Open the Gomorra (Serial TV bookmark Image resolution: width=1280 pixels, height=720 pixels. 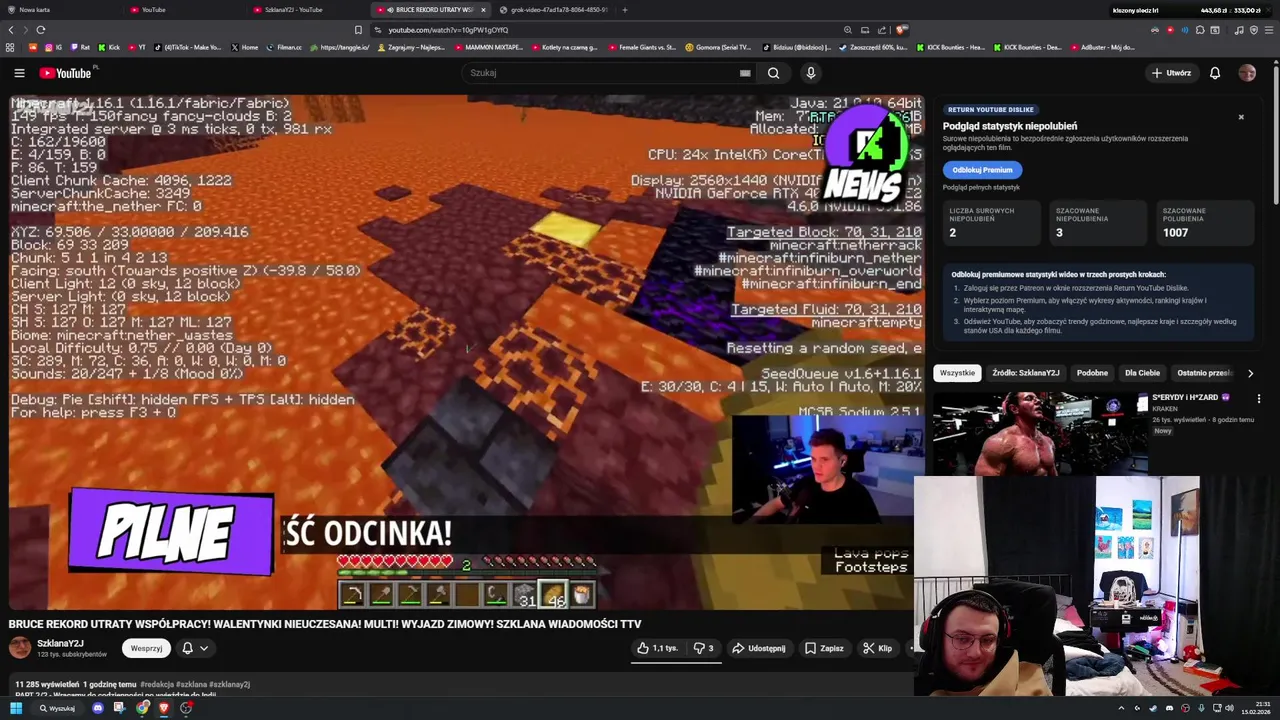tap(718, 47)
